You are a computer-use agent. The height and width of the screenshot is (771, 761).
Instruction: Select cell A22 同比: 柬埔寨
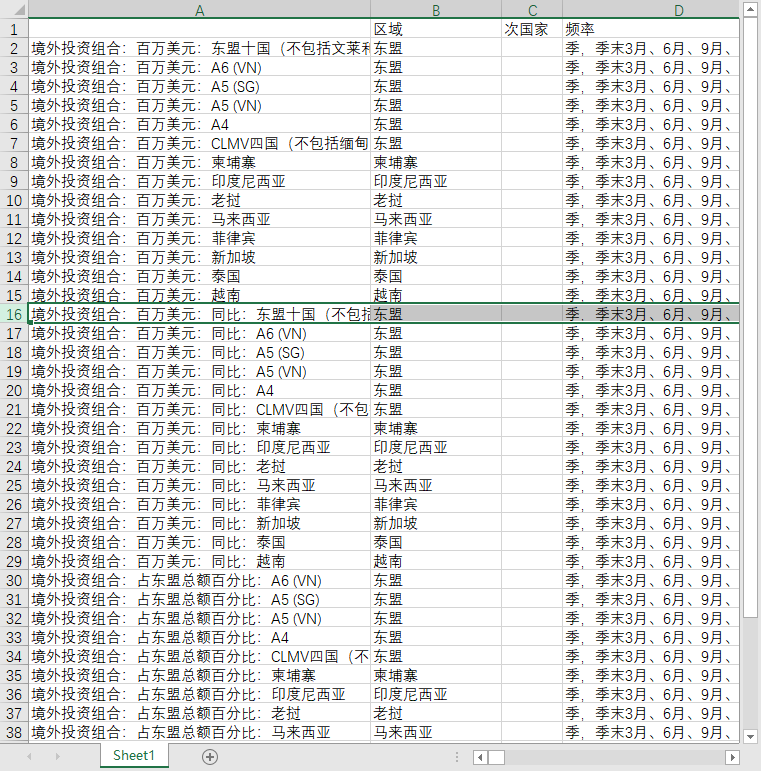199,428
